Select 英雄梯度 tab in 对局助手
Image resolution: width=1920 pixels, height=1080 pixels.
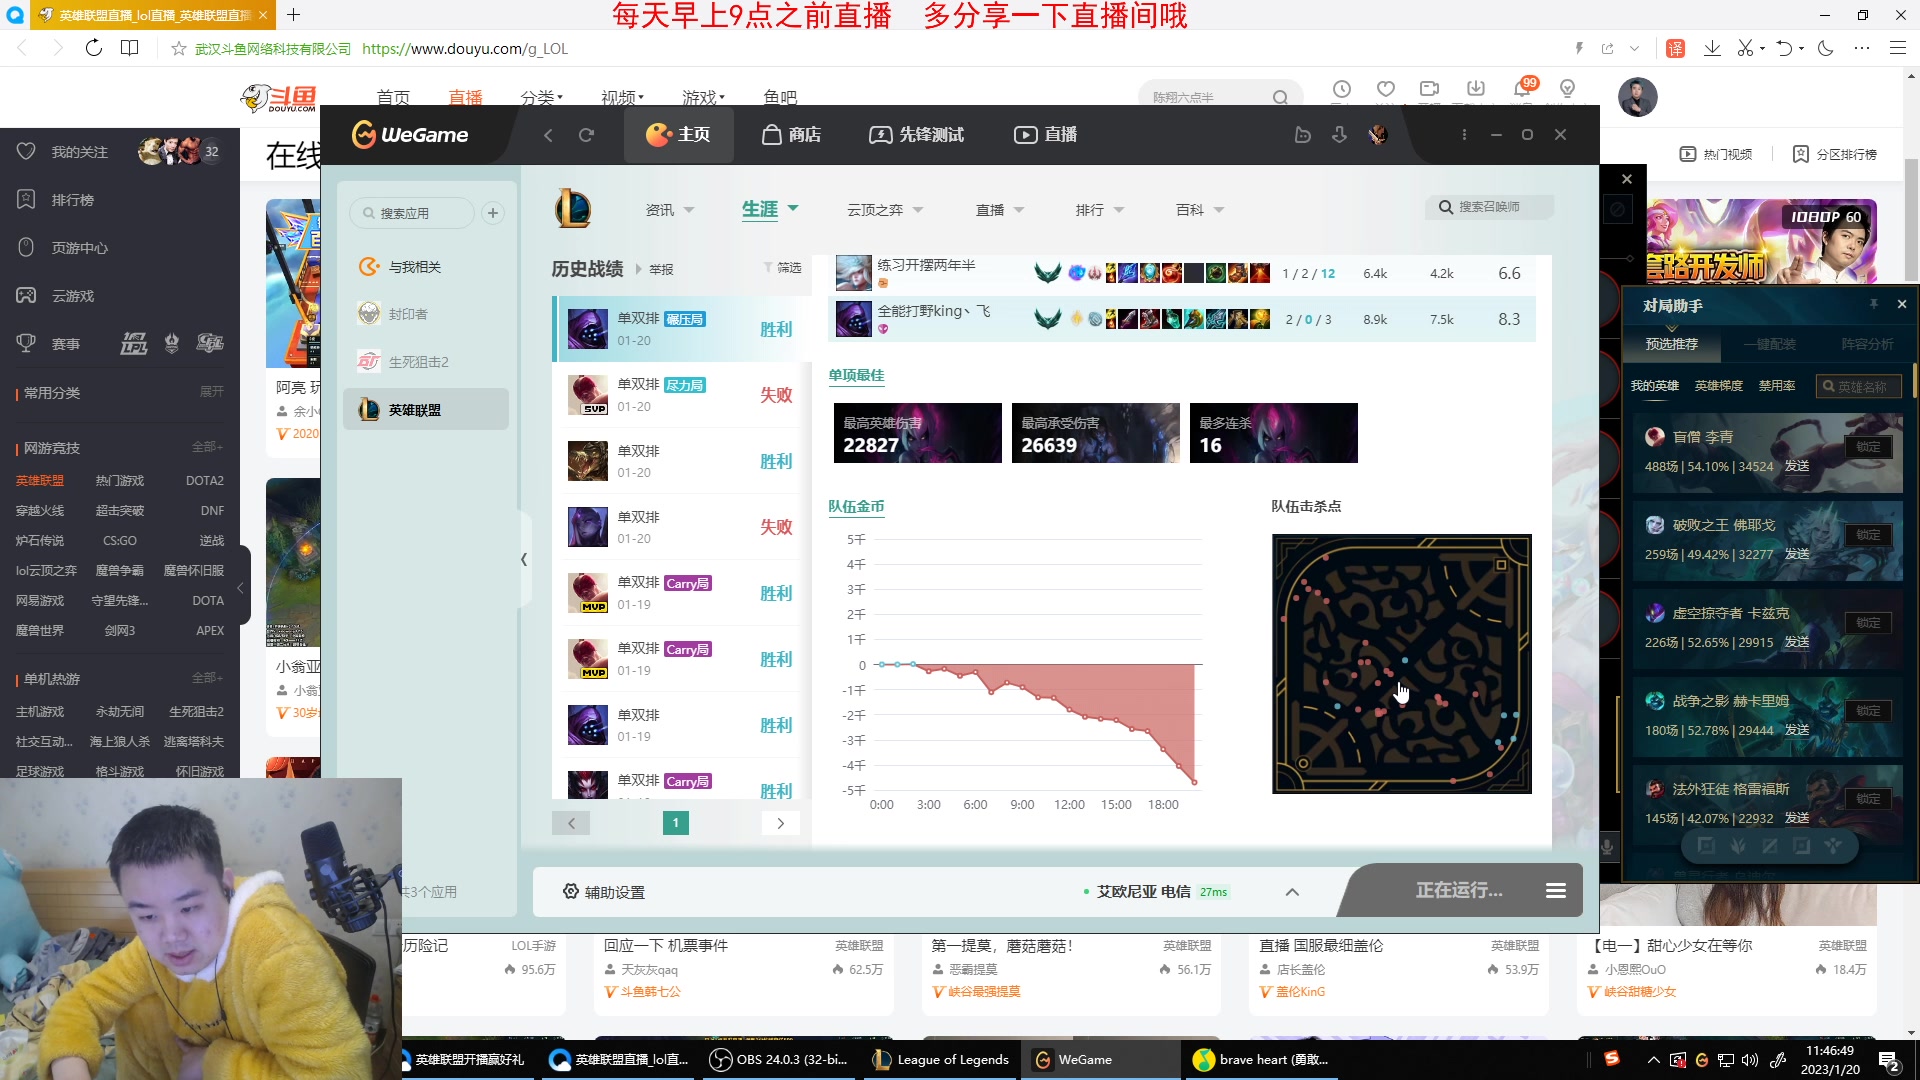[1718, 386]
